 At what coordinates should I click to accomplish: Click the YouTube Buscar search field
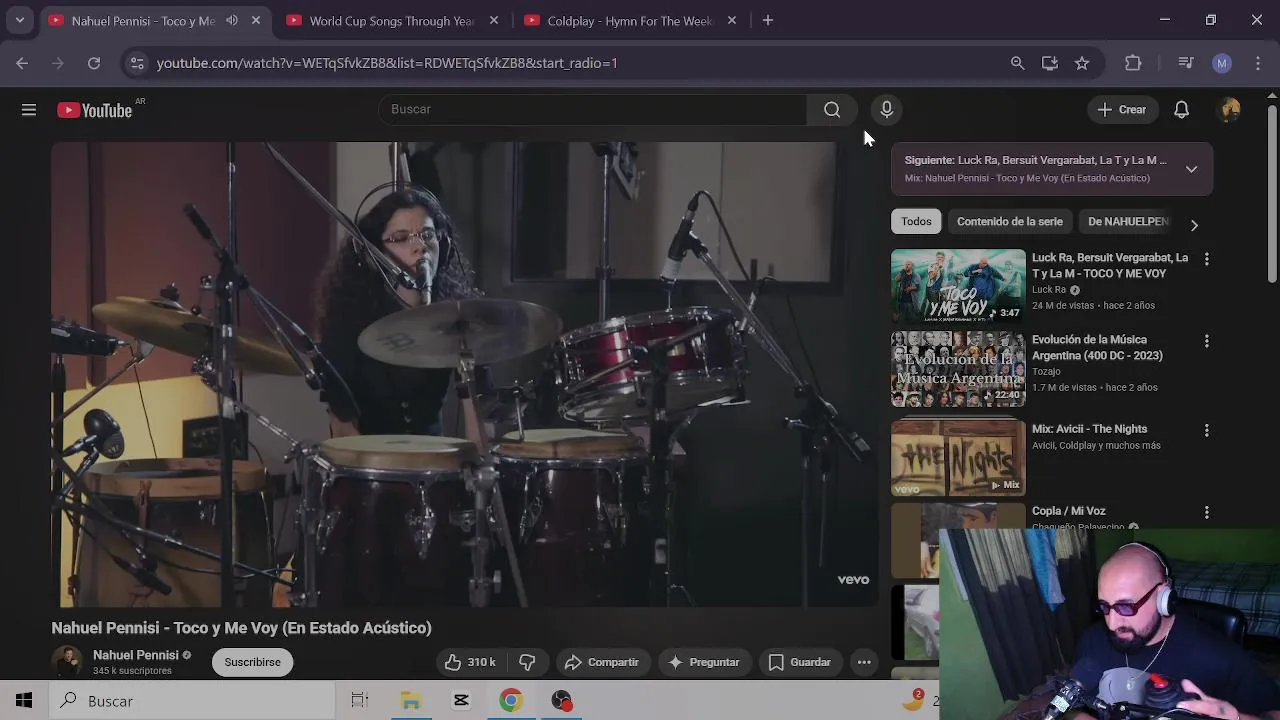[x=592, y=110]
